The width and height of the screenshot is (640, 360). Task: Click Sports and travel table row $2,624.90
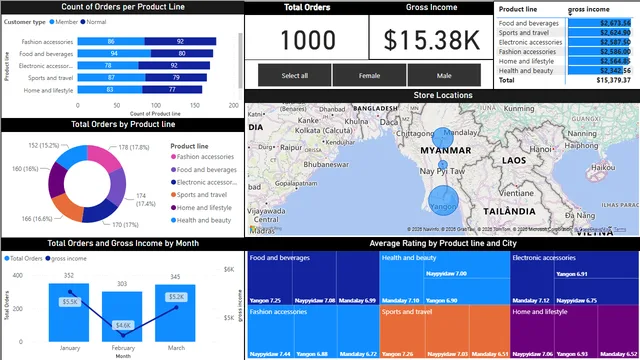click(564, 33)
